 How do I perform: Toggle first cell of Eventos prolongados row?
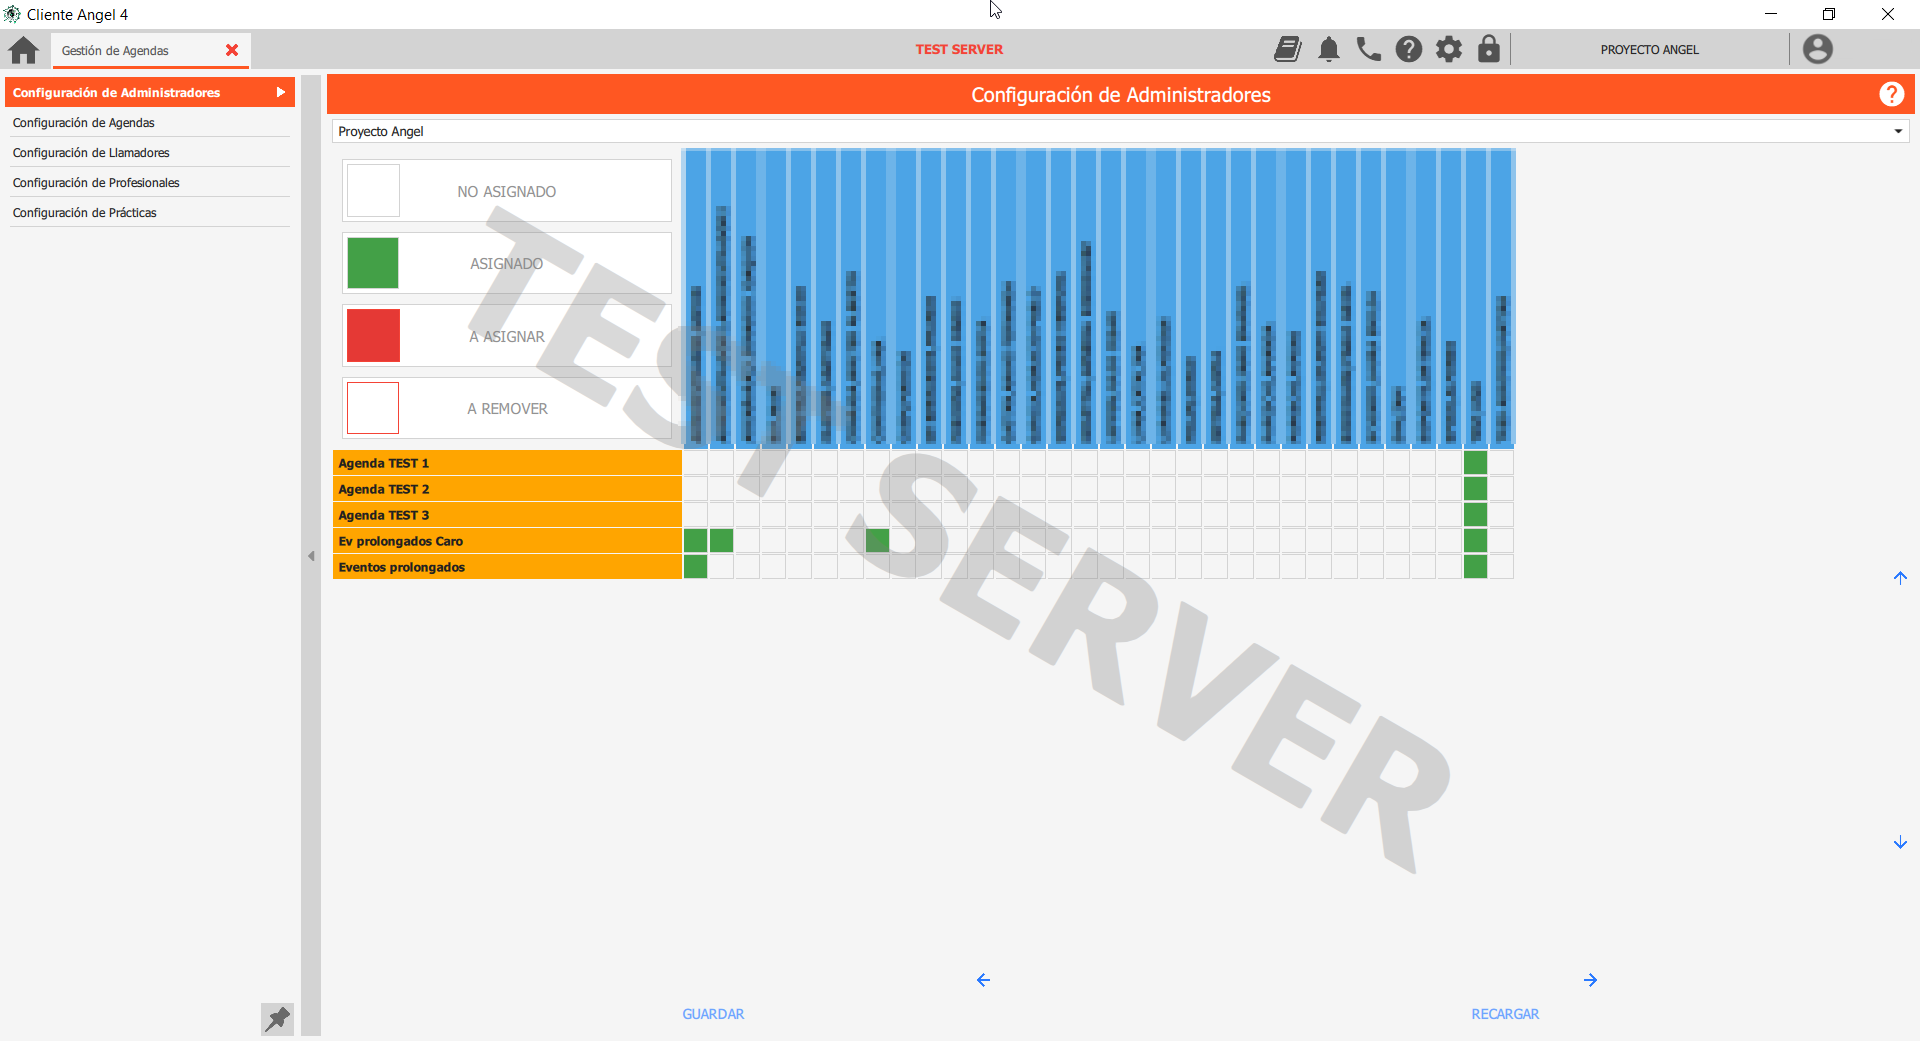click(x=695, y=567)
